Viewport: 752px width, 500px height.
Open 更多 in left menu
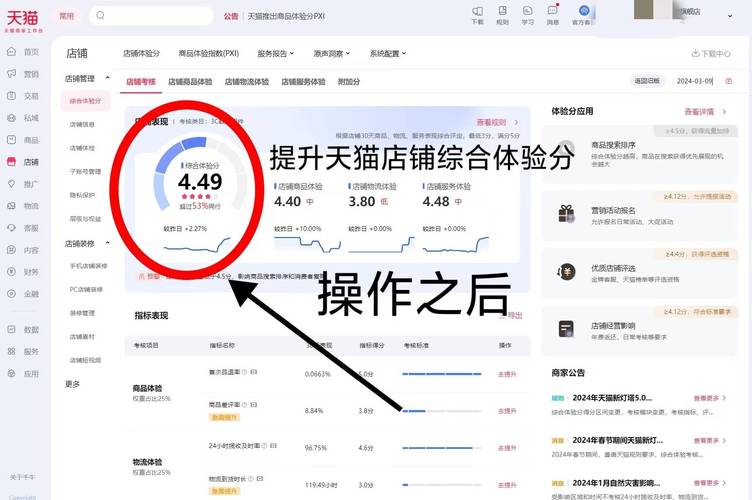point(72,384)
